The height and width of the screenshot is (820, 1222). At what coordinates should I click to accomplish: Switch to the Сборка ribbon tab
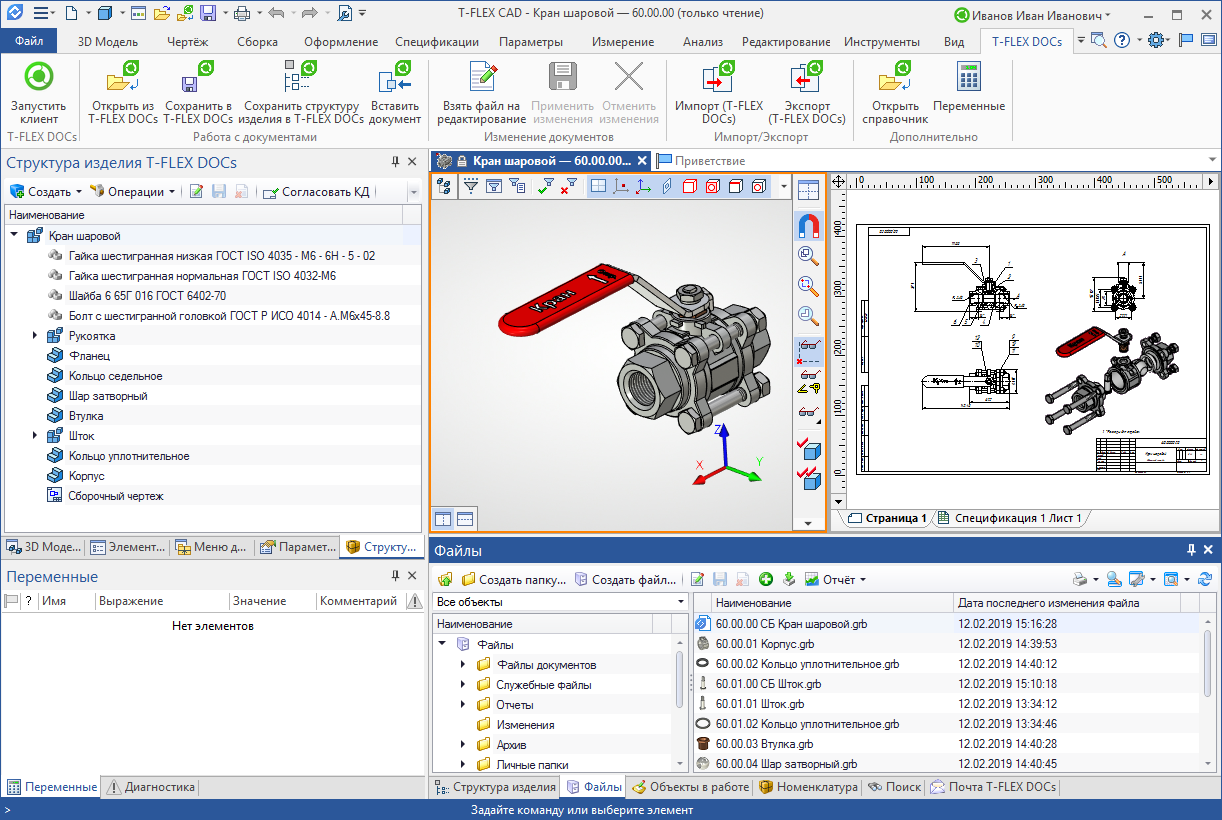coord(258,42)
